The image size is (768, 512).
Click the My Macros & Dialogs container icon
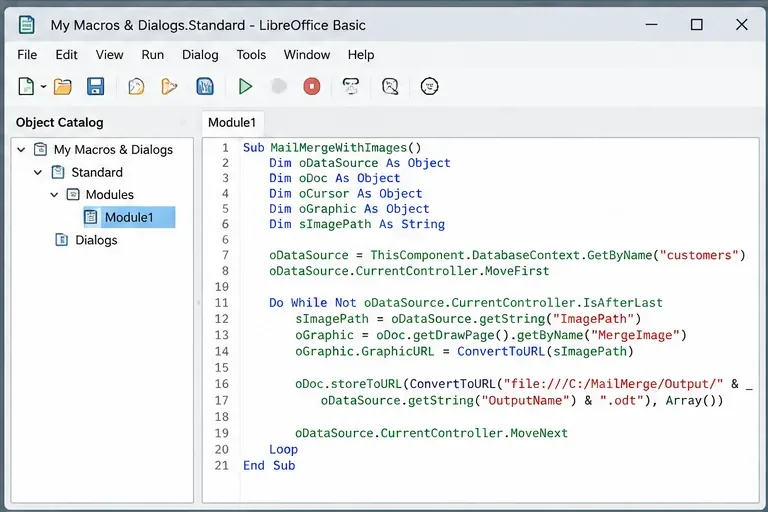(x=41, y=149)
